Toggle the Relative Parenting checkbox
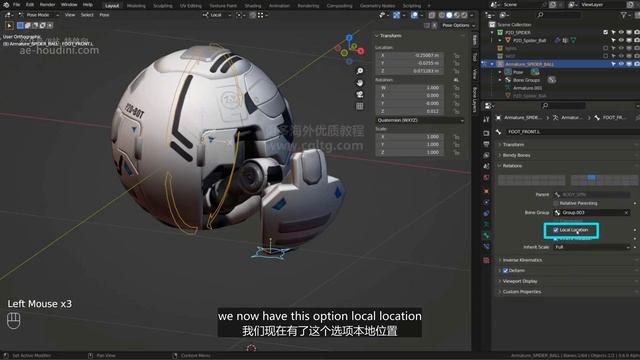The image size is (640, 360). (556, 203)
